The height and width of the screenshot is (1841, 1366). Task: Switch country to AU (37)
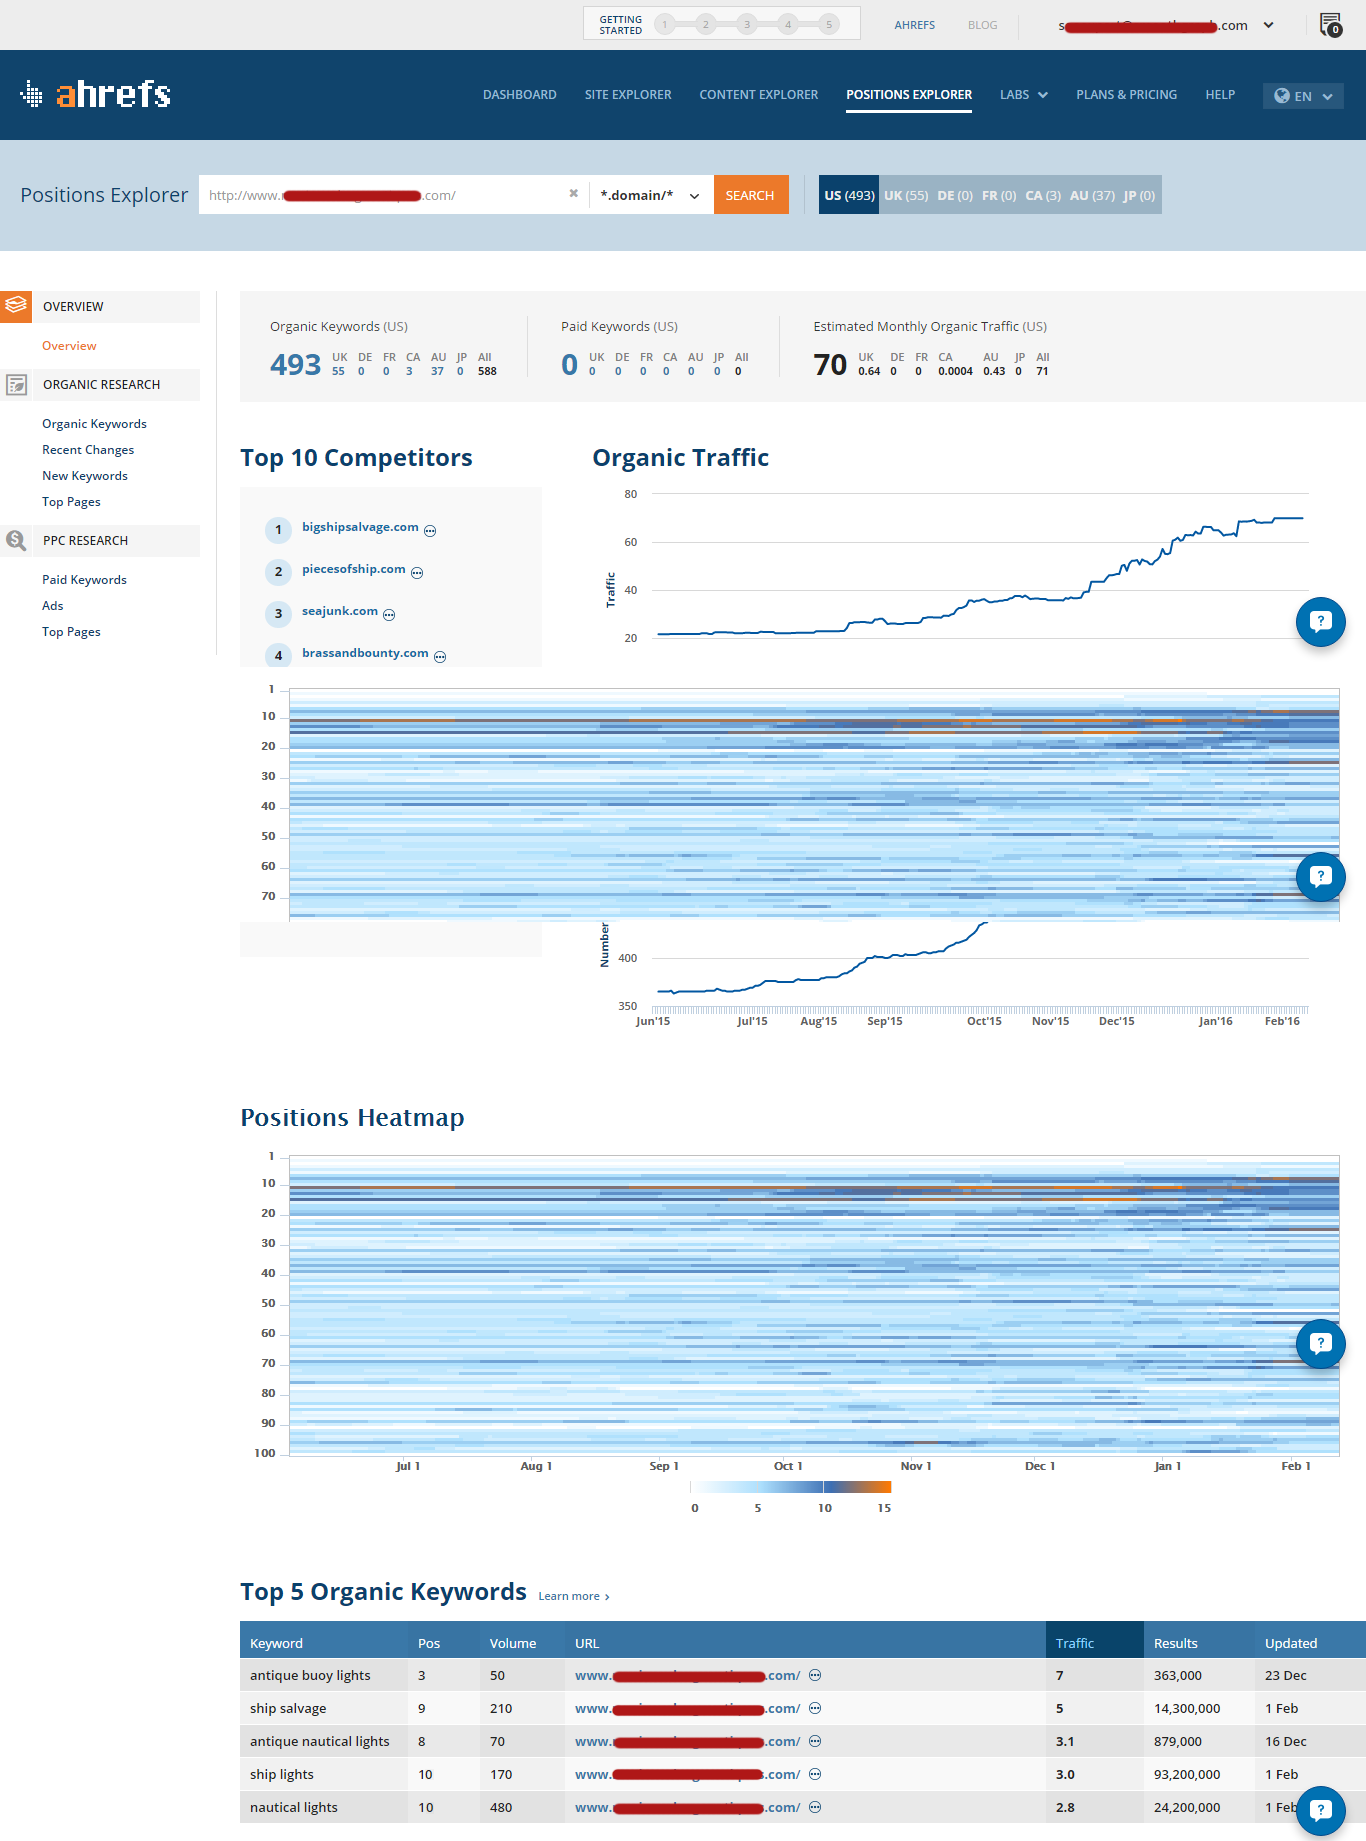tap(1091, 195)
